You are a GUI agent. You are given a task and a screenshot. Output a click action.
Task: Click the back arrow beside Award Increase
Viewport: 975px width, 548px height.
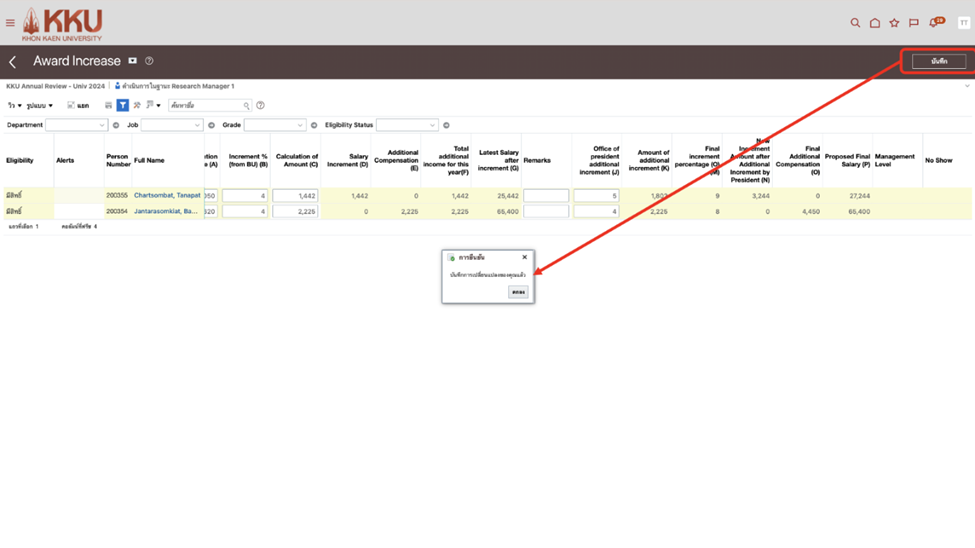pyautogui.click(x=13, y=62)
